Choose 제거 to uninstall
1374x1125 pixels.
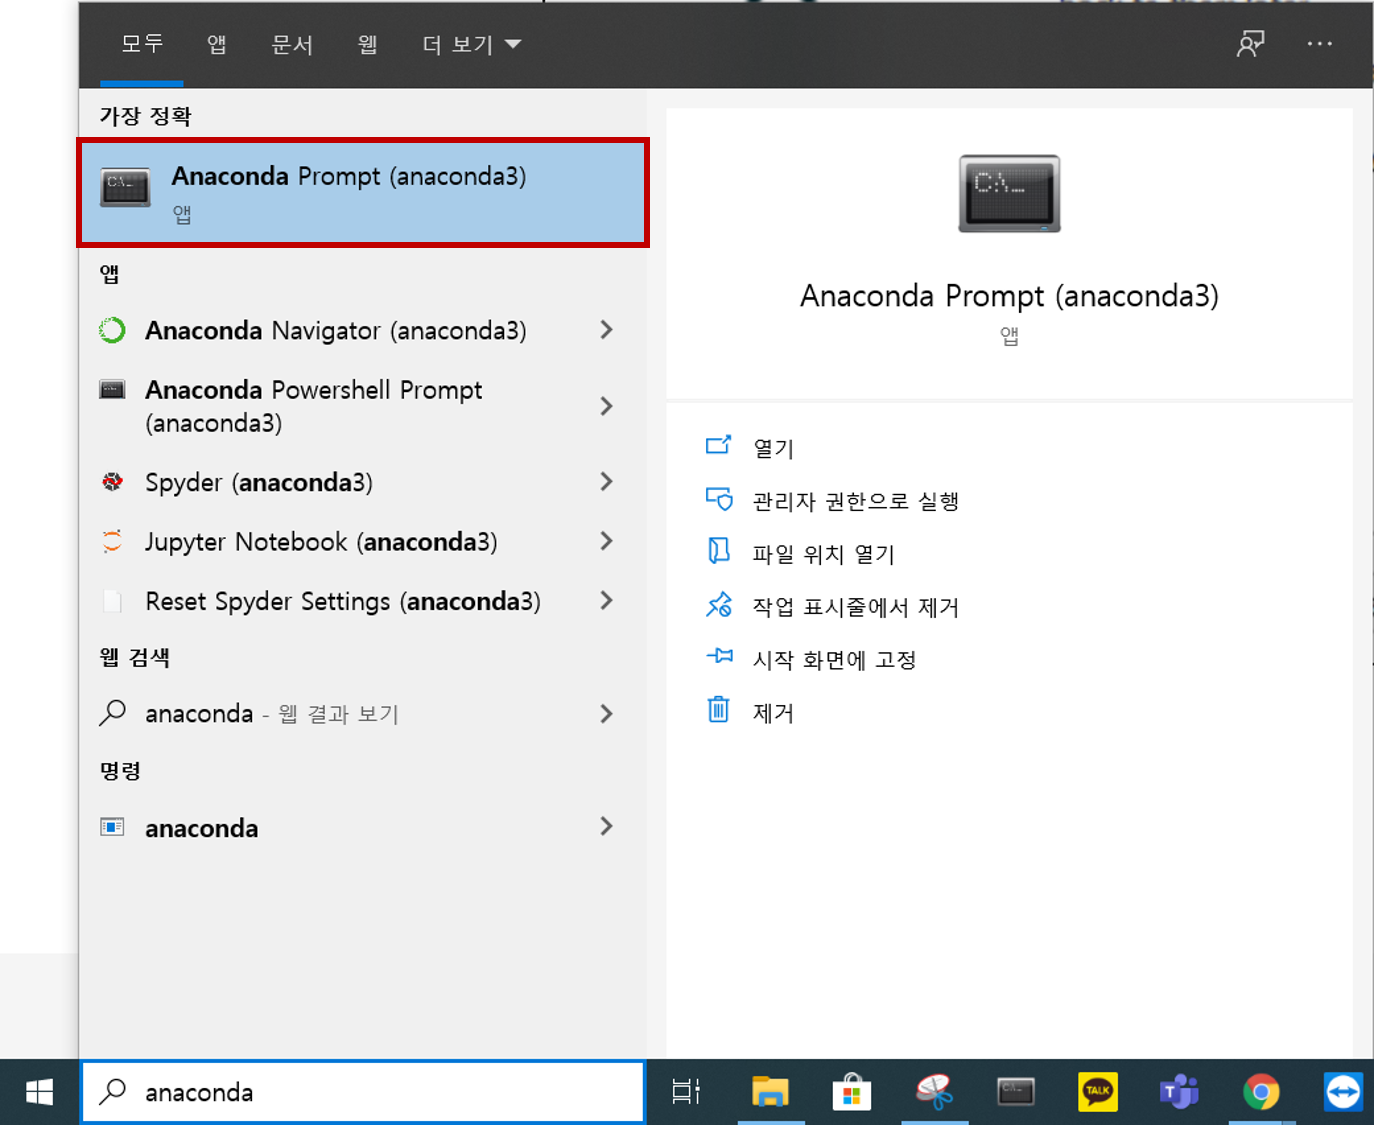pyautogui.click(x=773, y=713)
